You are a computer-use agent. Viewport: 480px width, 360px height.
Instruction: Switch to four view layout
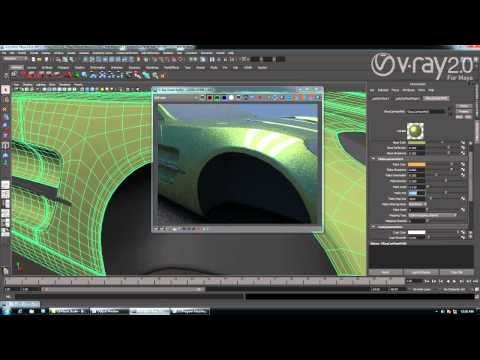click(x=5, y=194)
